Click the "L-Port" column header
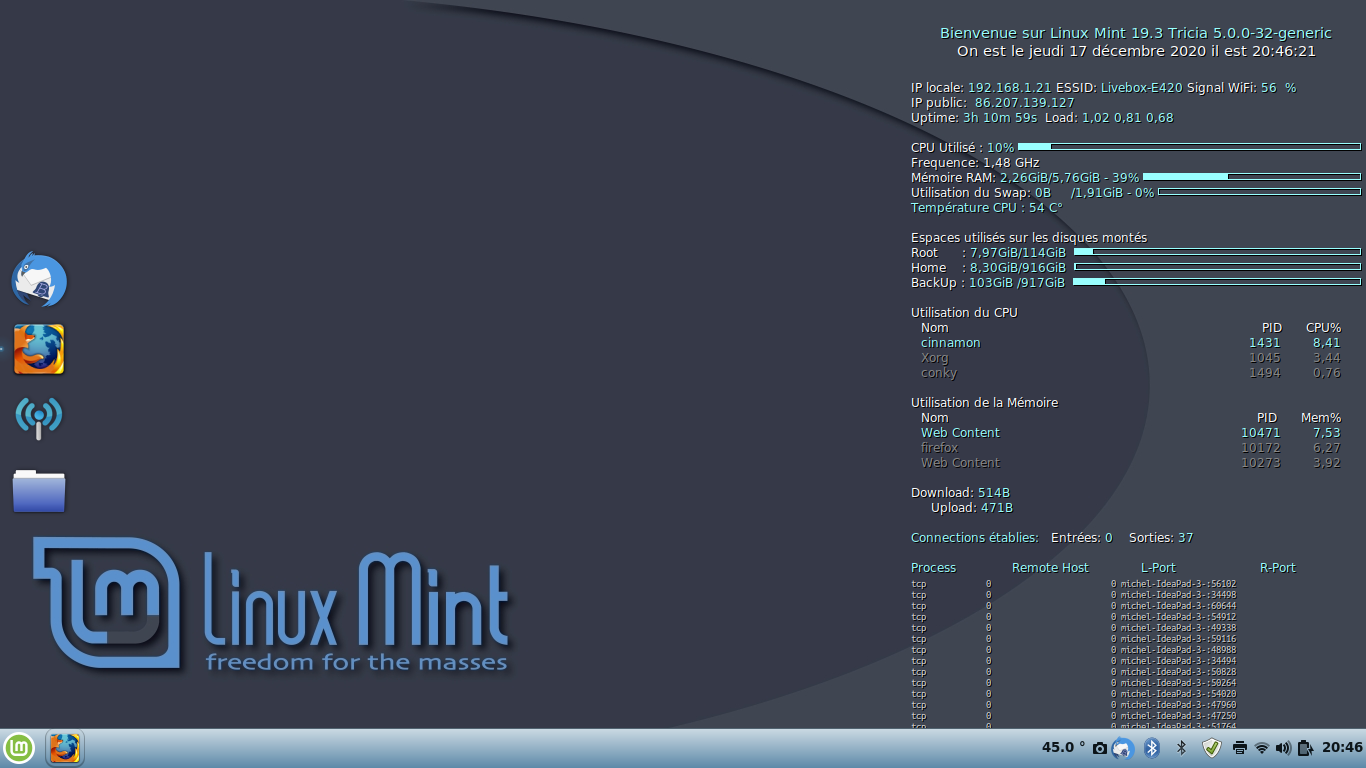 pos(1158,567)
